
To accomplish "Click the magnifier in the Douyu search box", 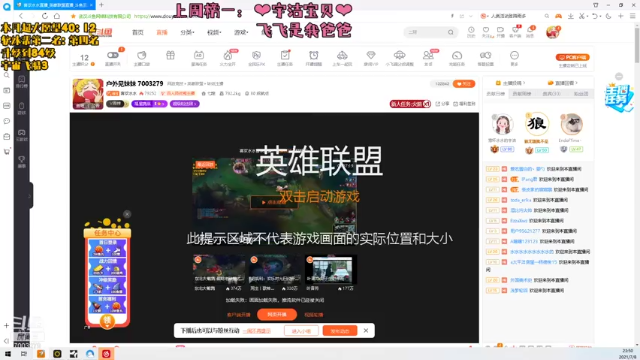I will click(451, 32).
